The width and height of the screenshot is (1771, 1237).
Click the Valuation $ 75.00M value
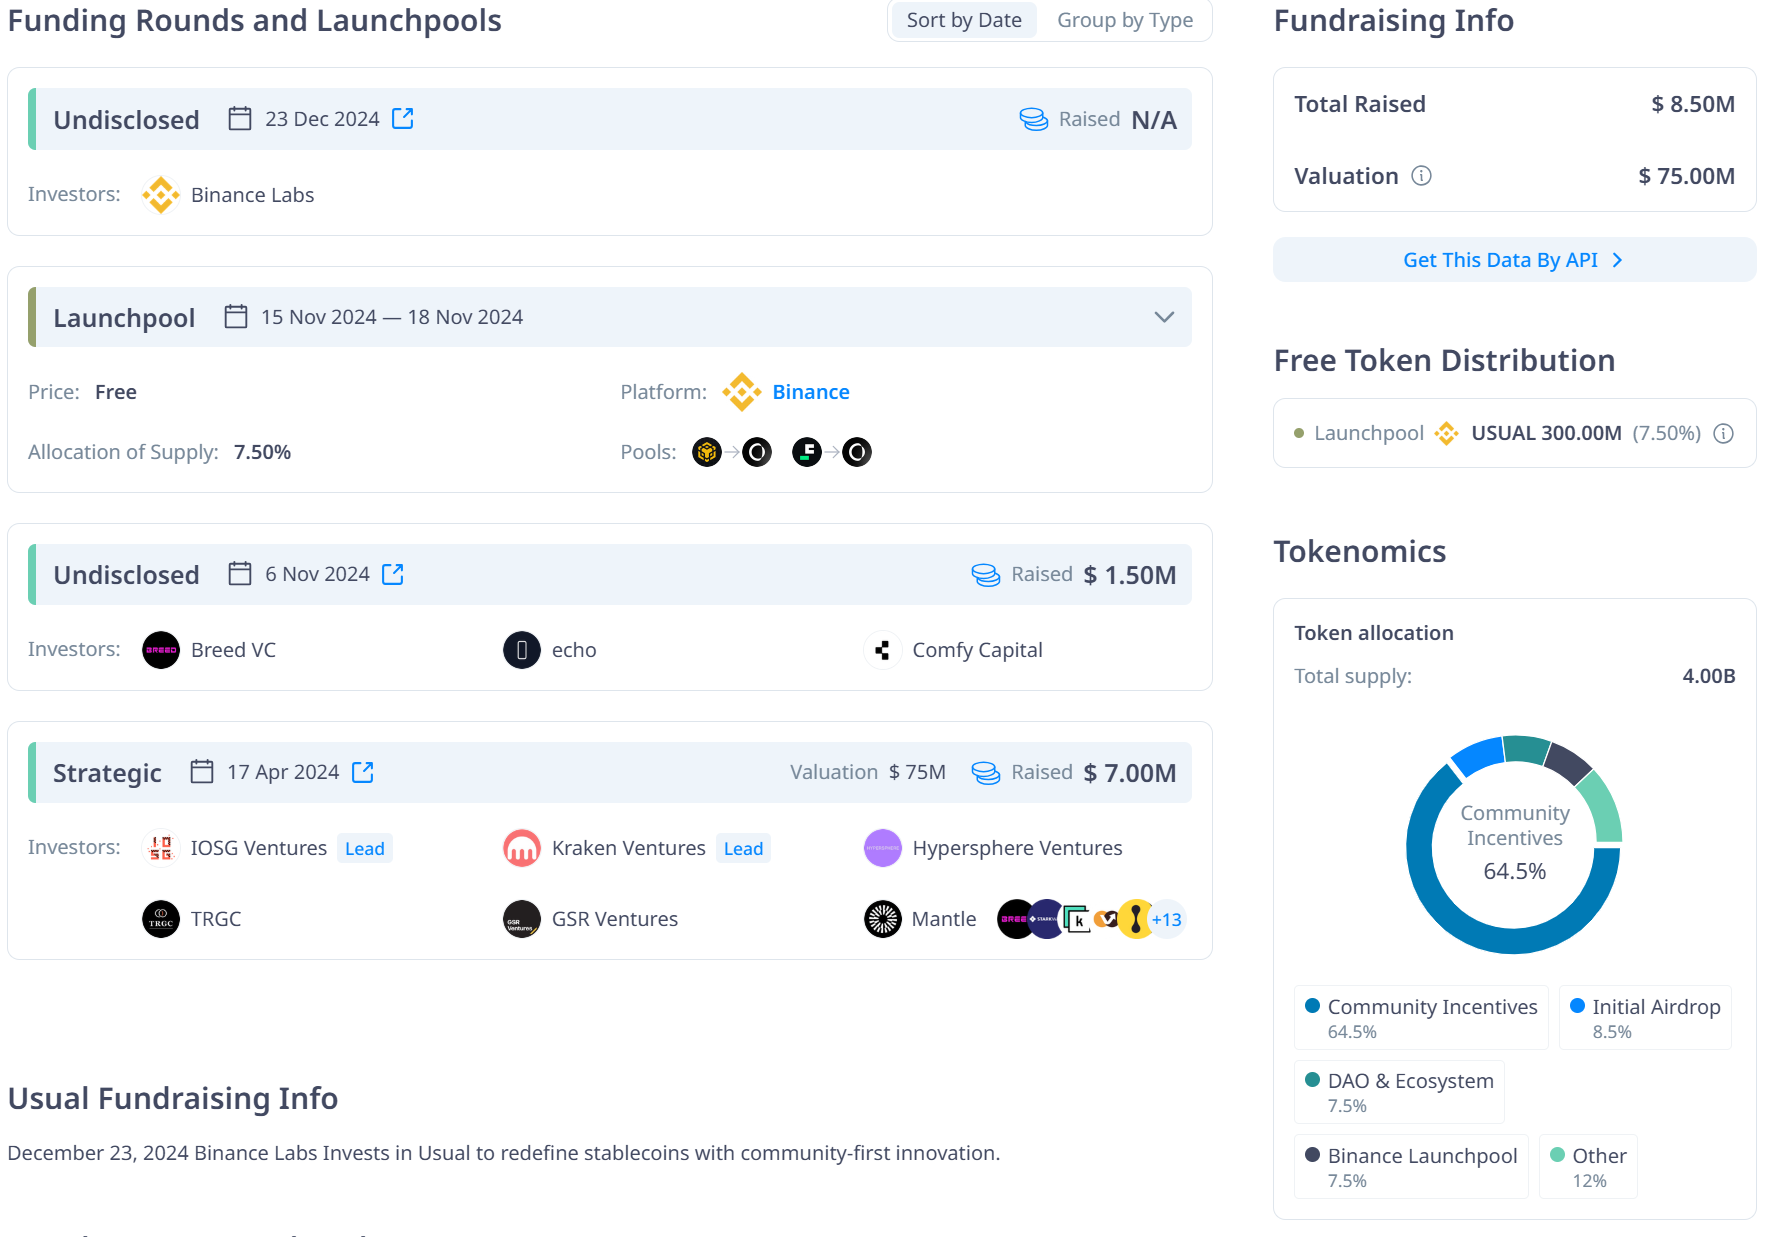tap(1686, 176)
